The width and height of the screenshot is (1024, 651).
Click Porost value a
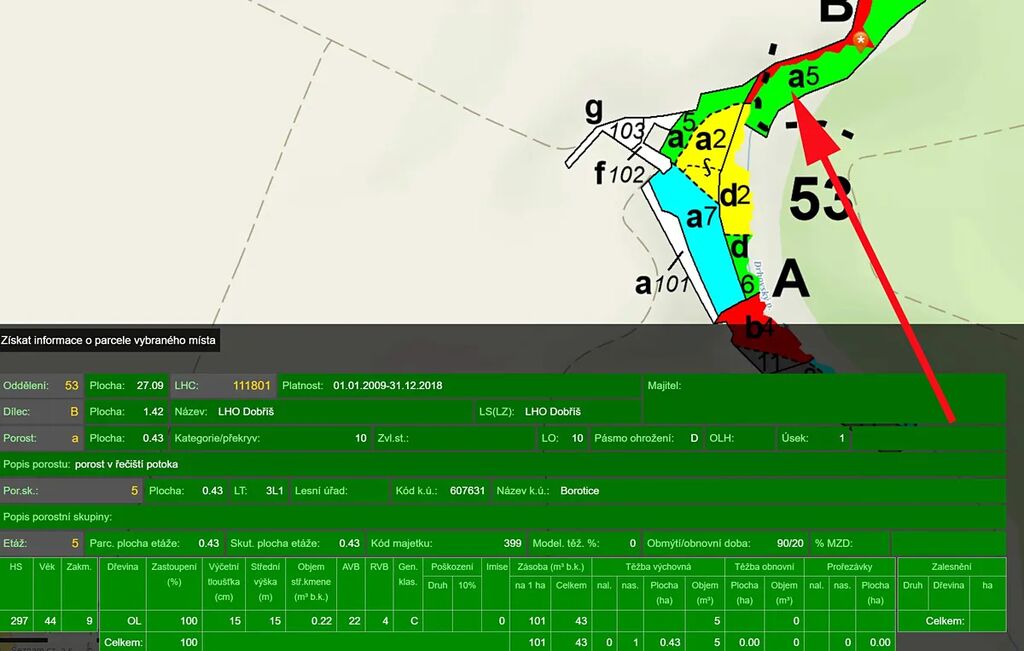tap(74, 438)
